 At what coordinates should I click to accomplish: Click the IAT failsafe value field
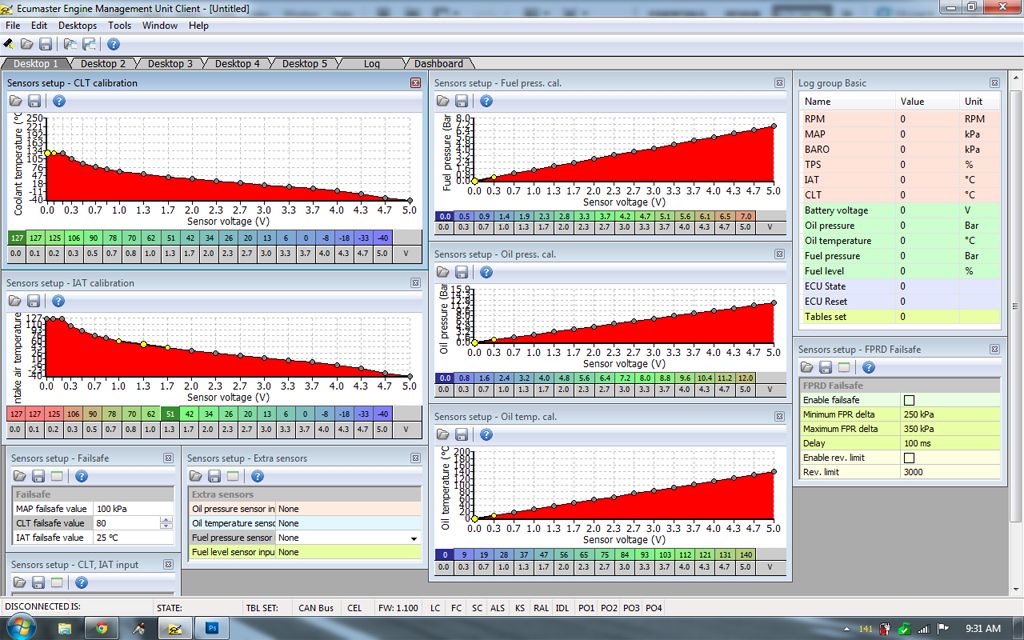pyautogui.click(x=133, y=537)
